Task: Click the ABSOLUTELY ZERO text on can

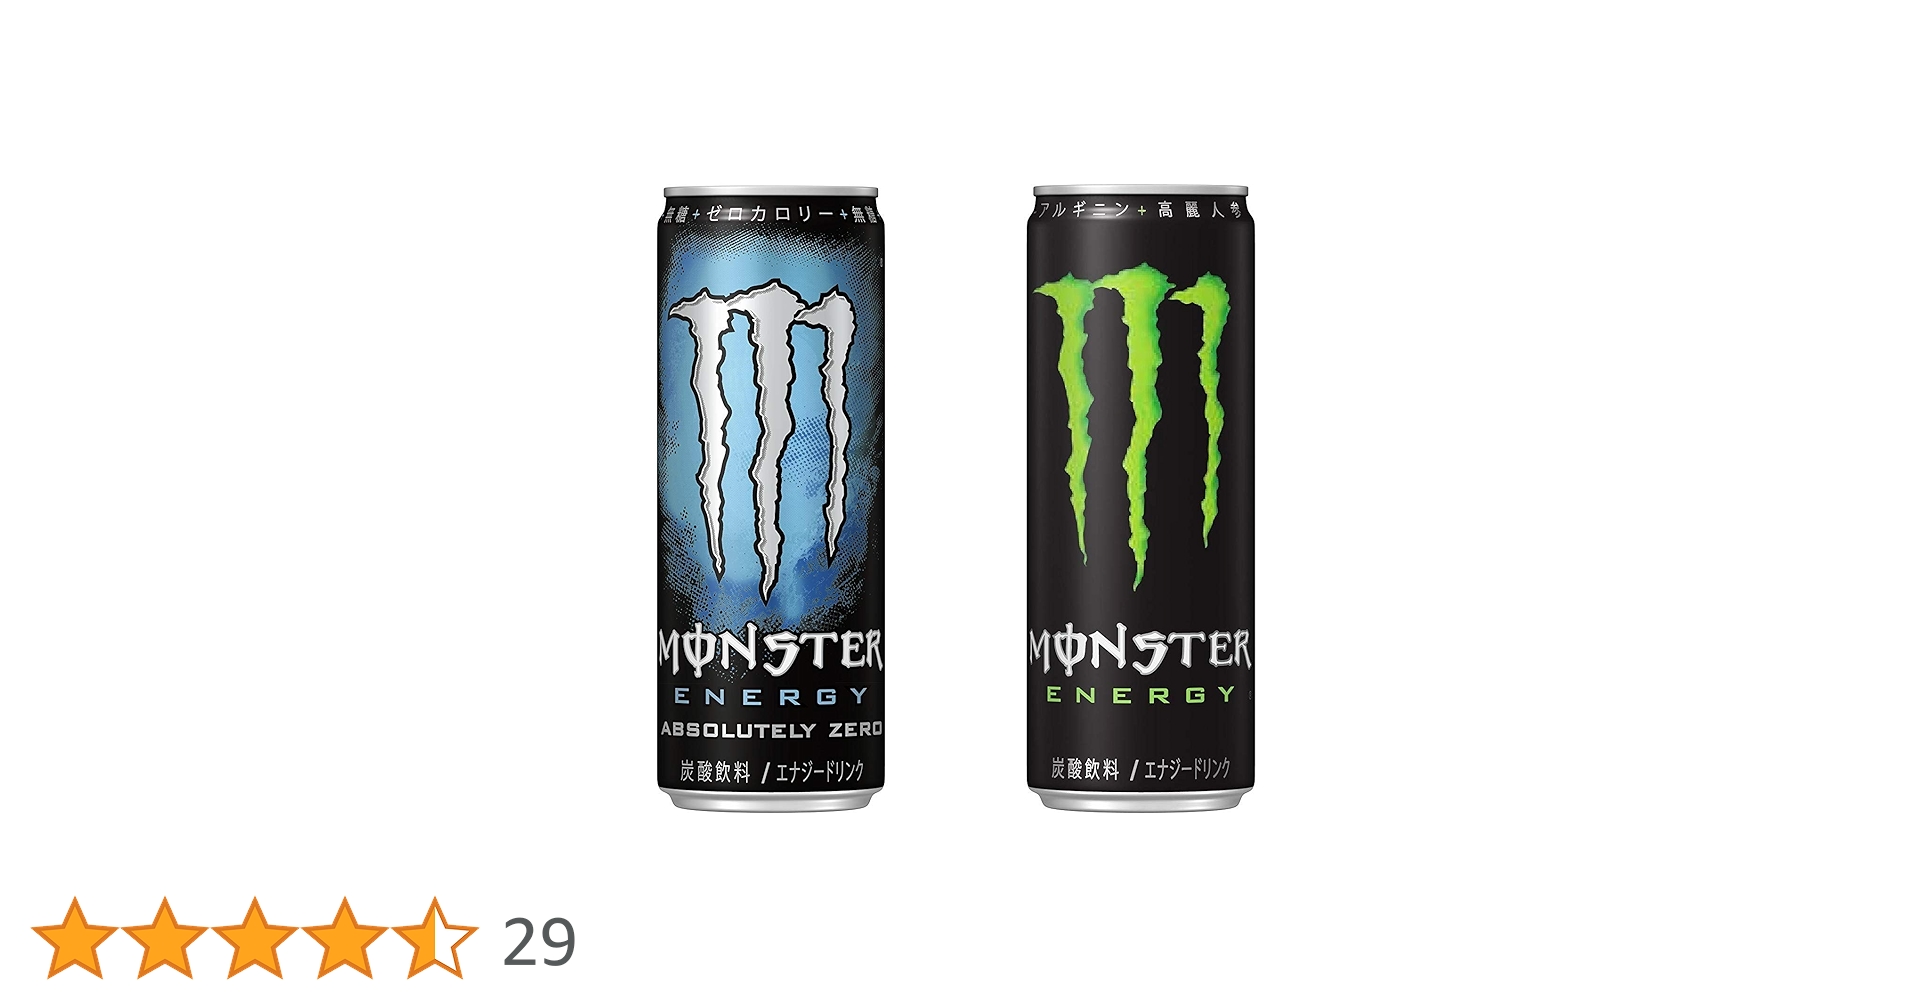Action: (771, 730)
